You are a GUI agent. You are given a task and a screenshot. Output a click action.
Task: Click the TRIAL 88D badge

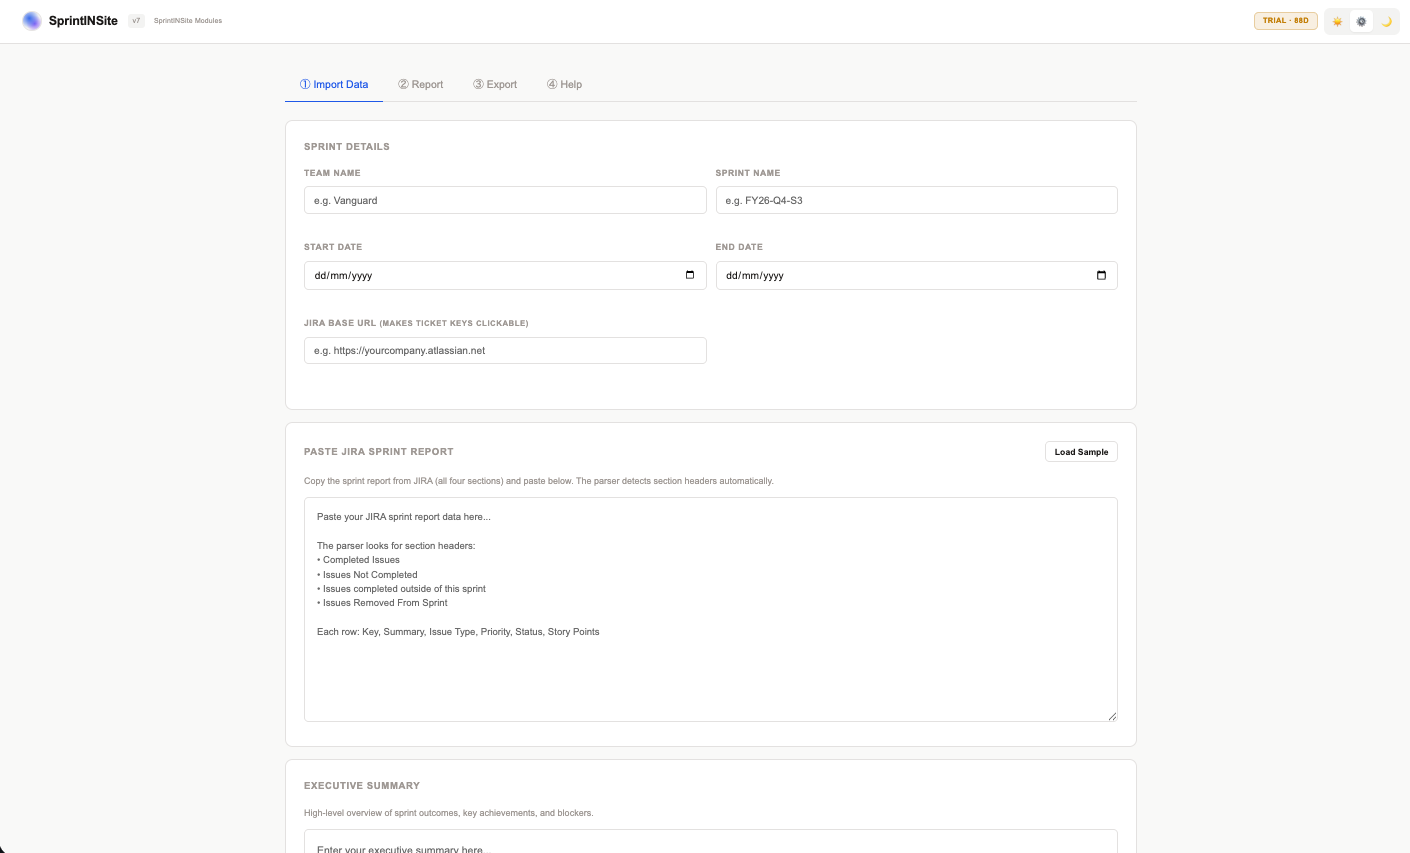click(1286, 20)
